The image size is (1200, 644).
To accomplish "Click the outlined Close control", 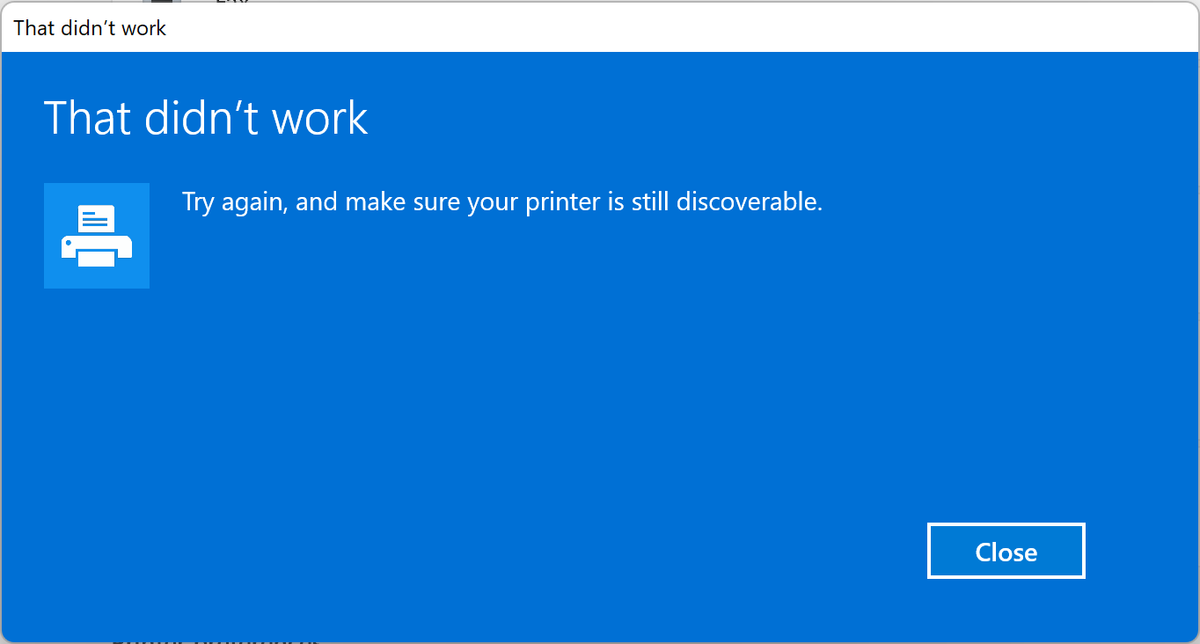I will click(x=1006, y=550).
